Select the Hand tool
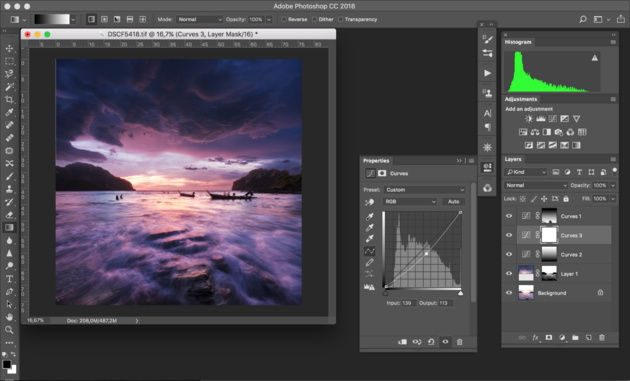 9,317
